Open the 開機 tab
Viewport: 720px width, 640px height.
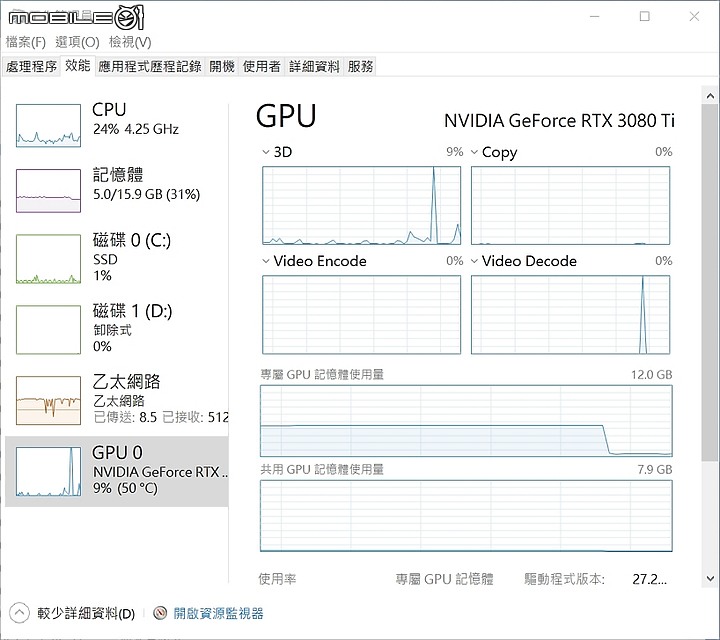pos(222,67)
